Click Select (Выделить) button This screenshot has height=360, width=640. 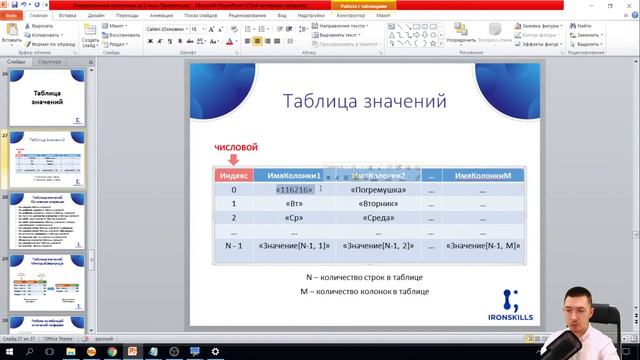[x=586, y=44]
